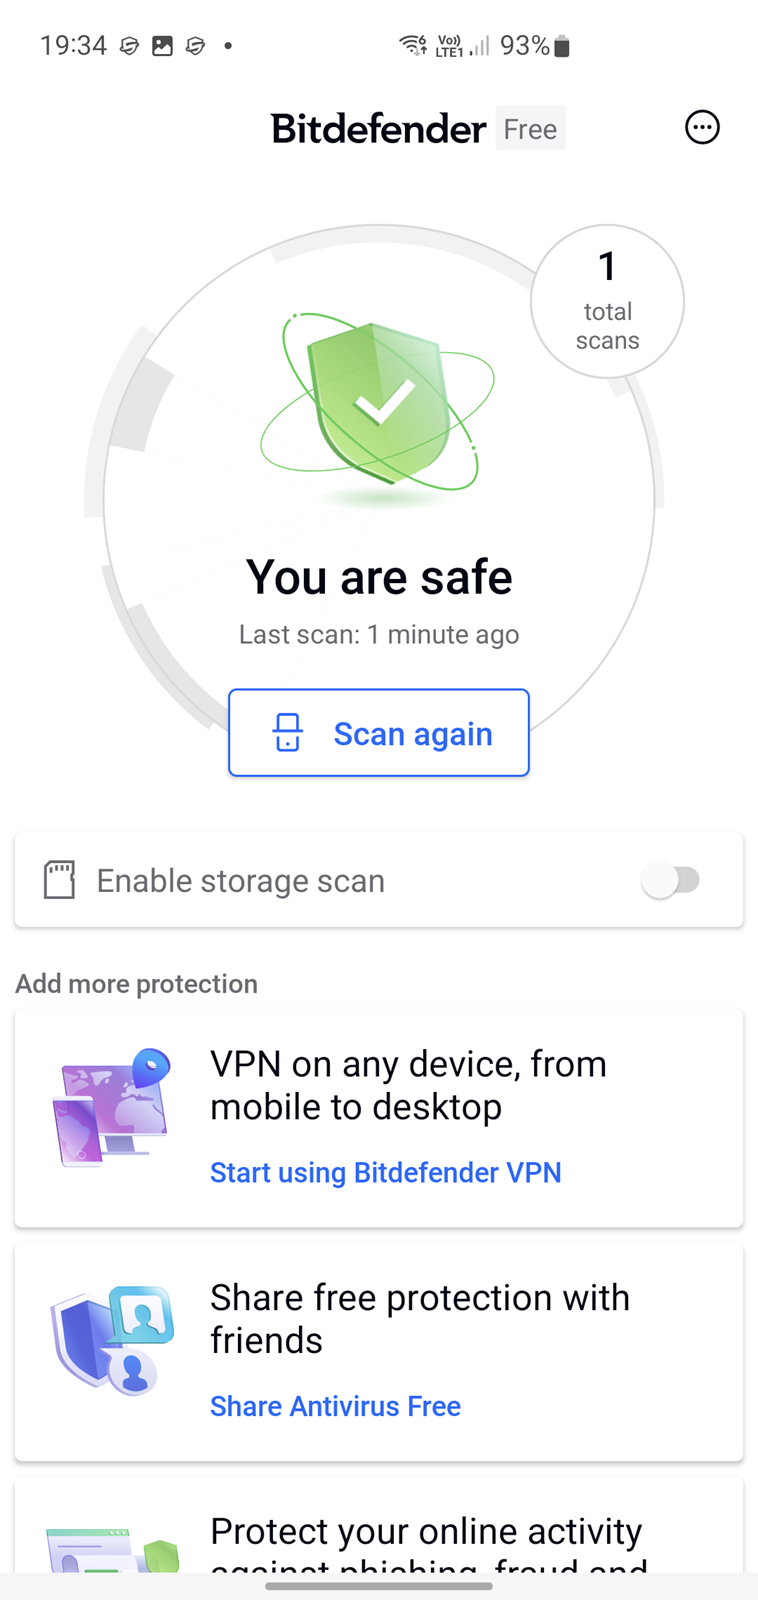Screen dimensions: 758x1600
Task: Tap the SD card storage icon
Action: tap(59, 880)
